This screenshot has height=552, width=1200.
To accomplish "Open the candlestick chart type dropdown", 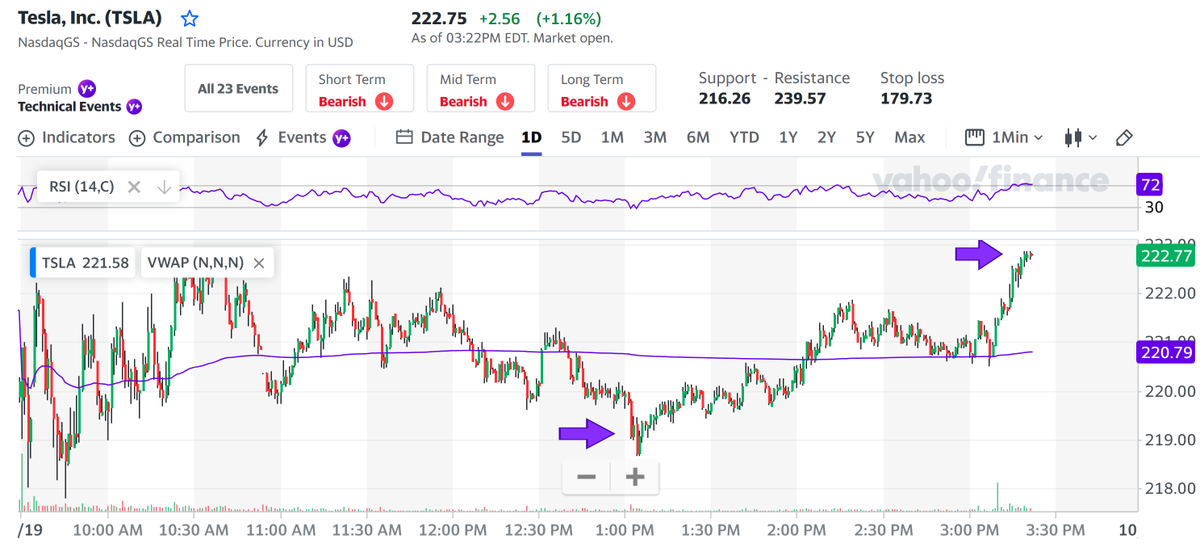I will point(1081,137).
